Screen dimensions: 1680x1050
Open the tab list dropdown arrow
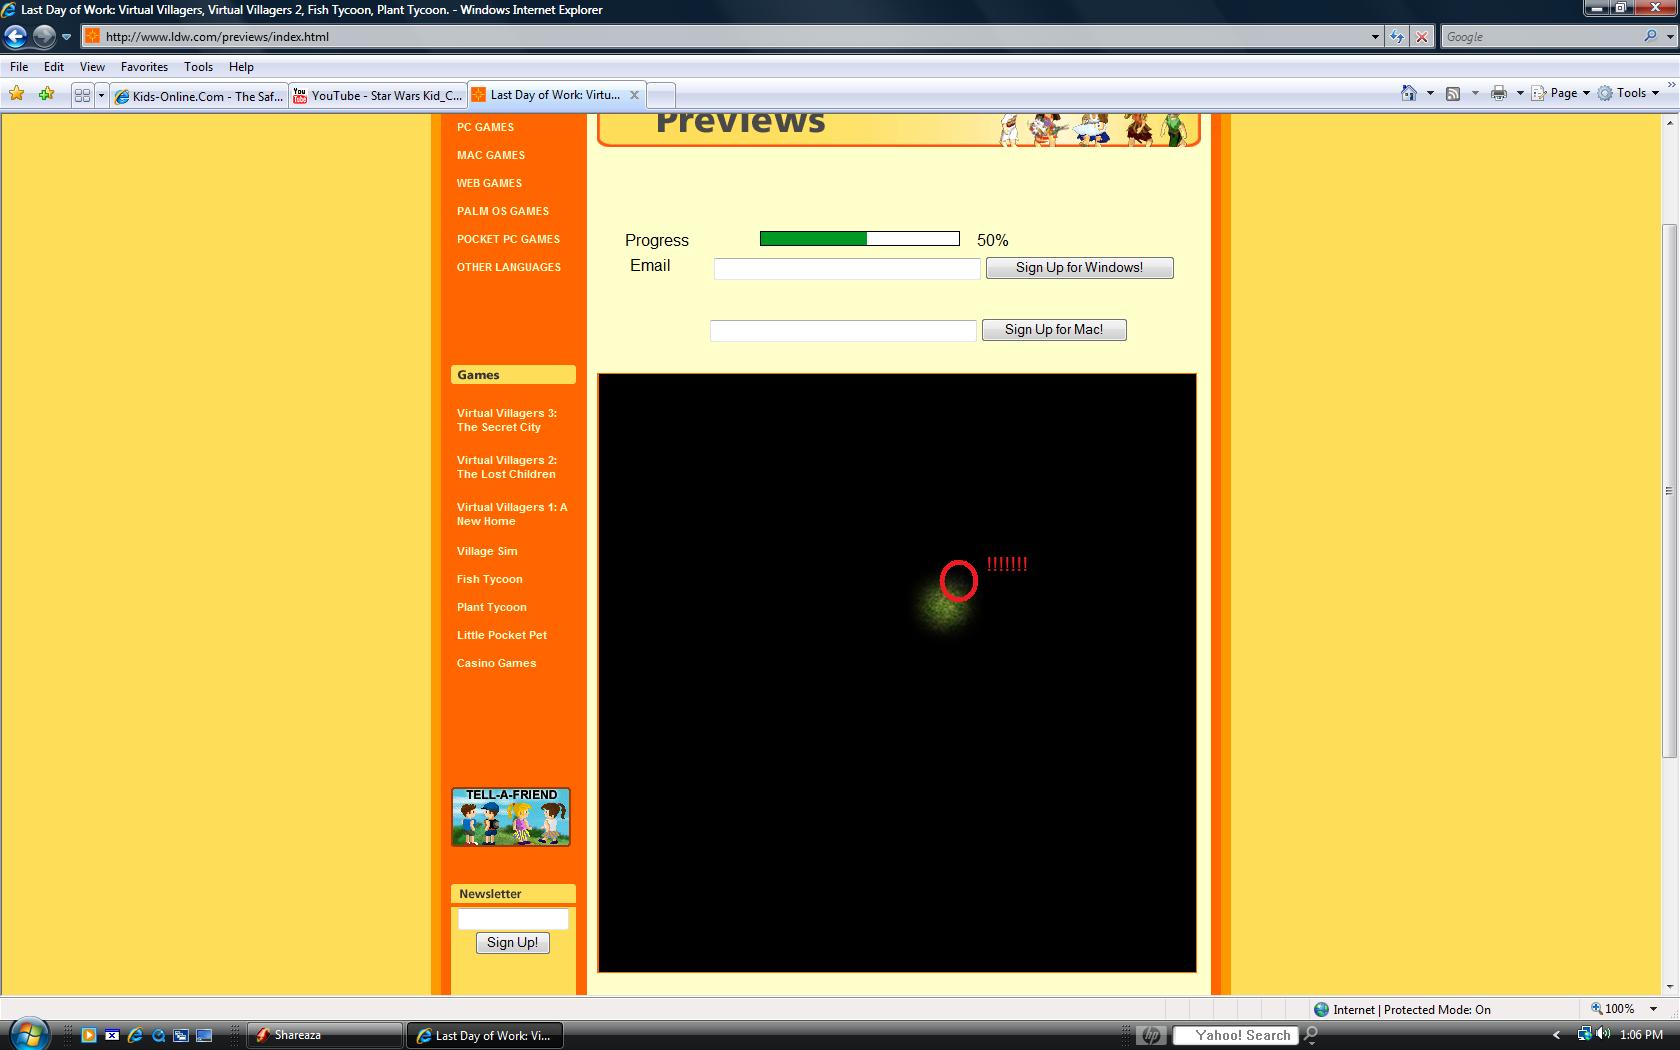click(x=101, y=95)
